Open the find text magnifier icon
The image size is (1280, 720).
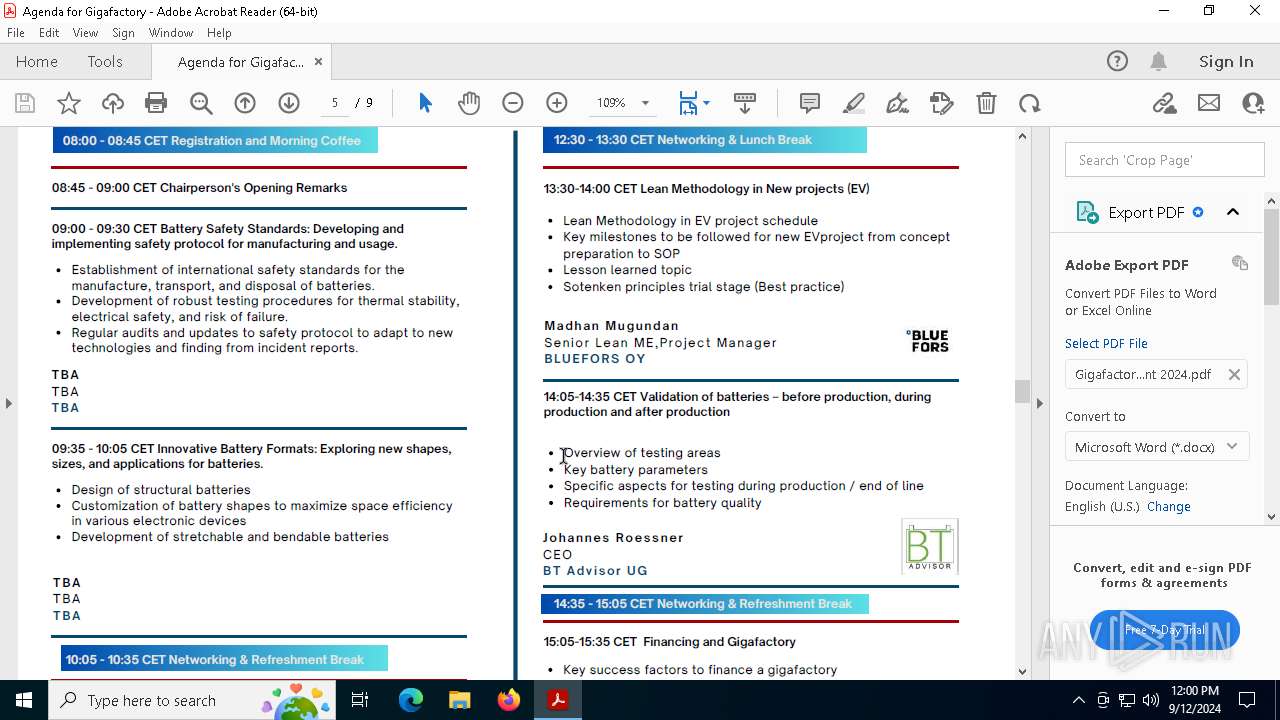click(x=201, y=103)
